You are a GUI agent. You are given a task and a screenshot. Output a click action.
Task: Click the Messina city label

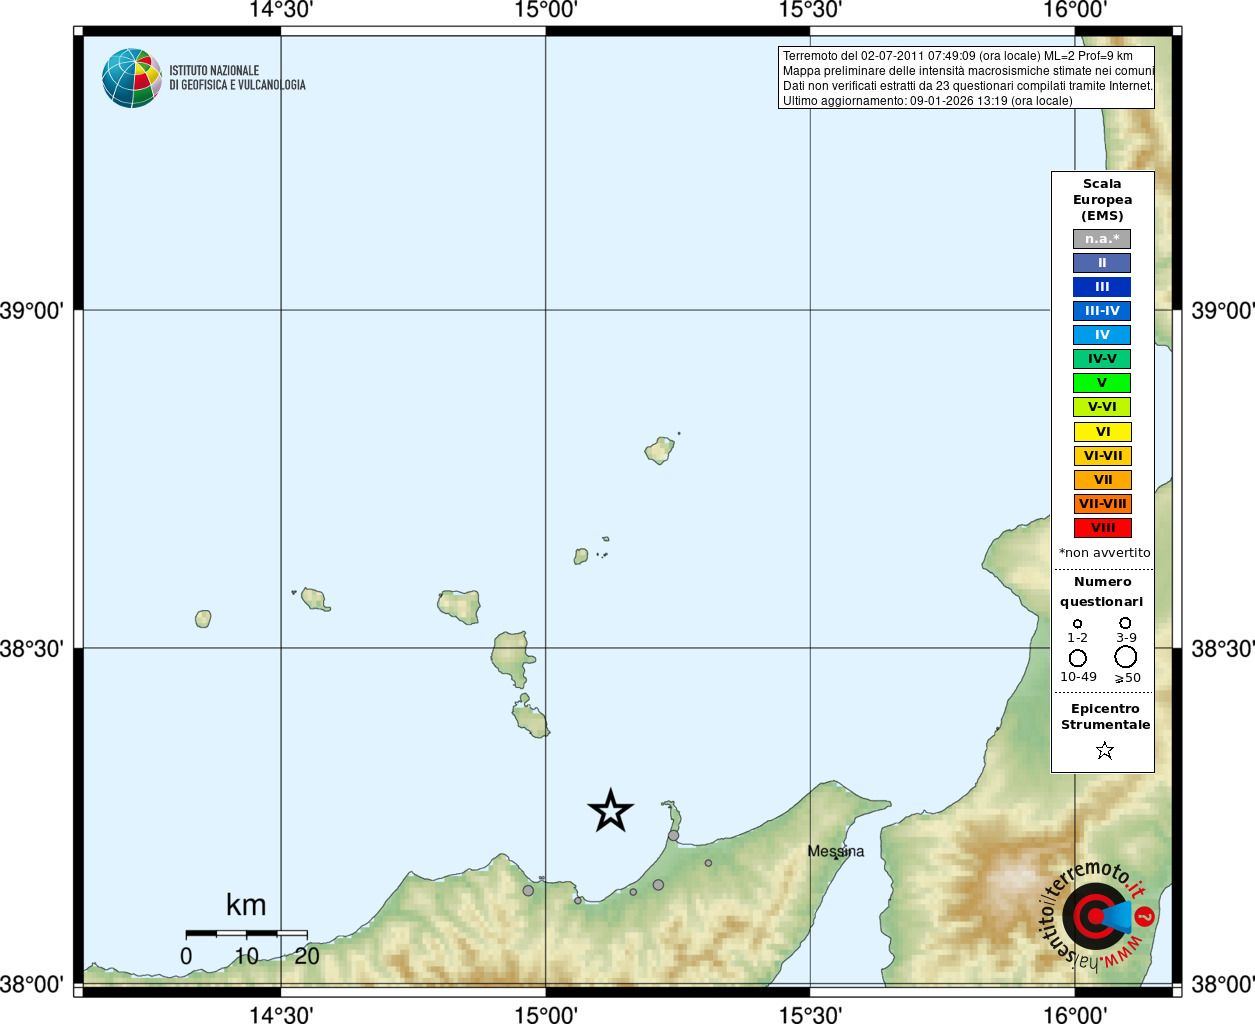click(x=836, y=852)
